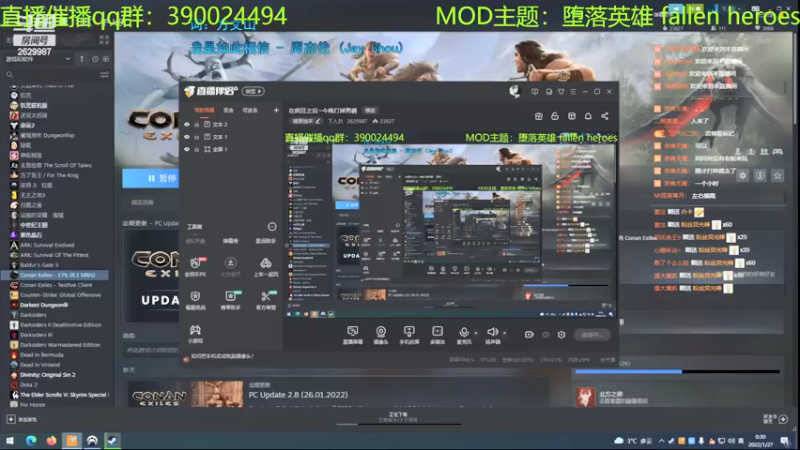
Task: Select the second scene tab
Action: (228, 110)
